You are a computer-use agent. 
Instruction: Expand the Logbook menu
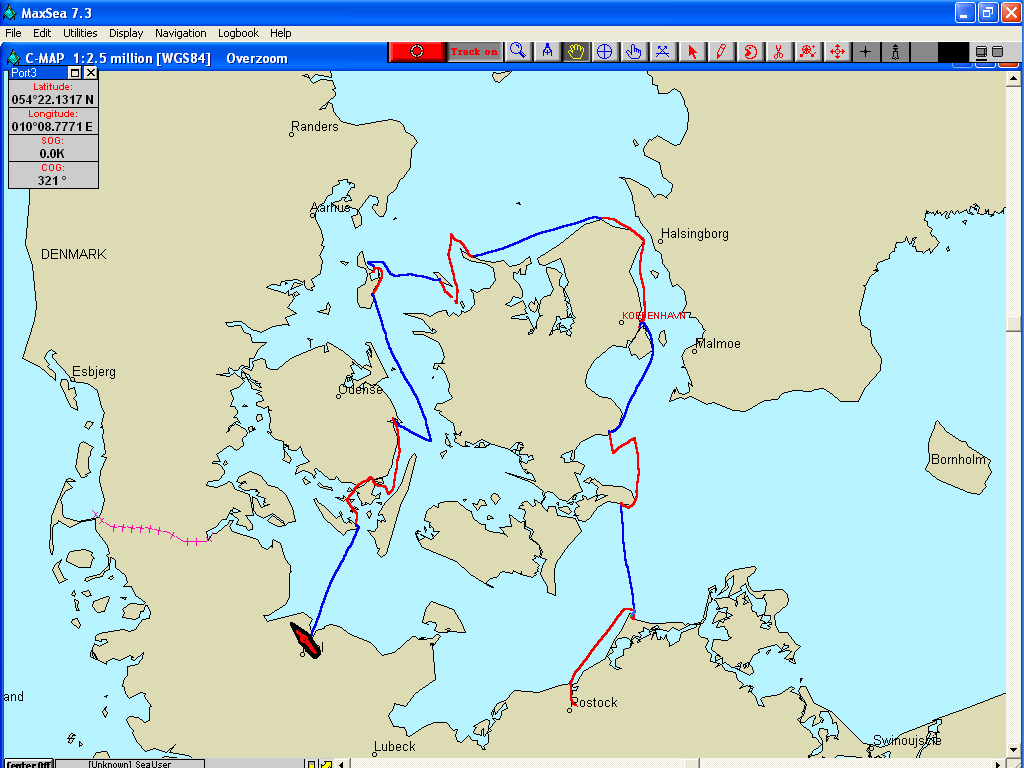click(238, 33)
